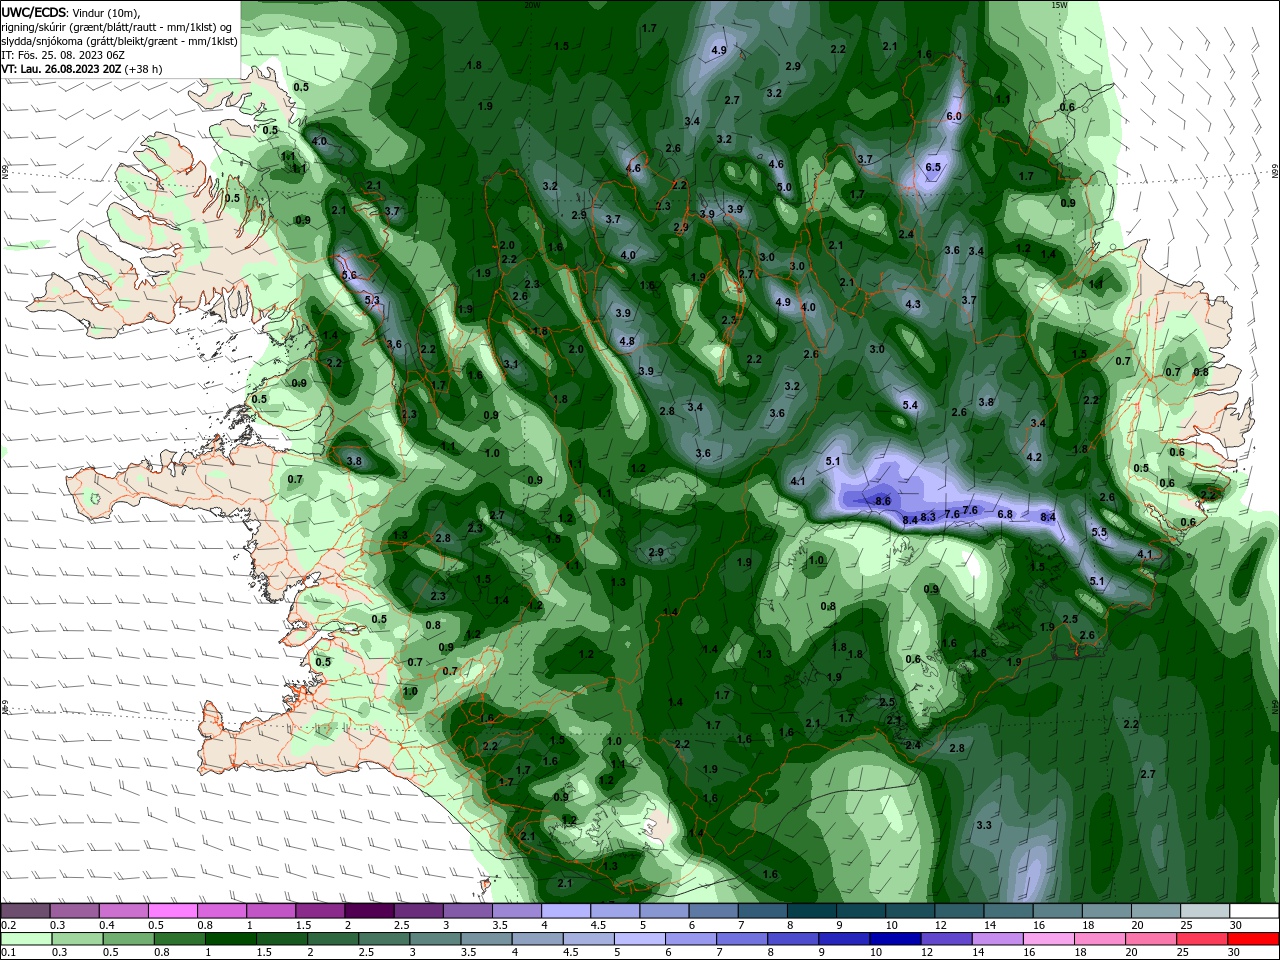Screen dimensions: 1280x960
Task: Click the 8.3 precipitation value
Action: (x=928, y=517)
